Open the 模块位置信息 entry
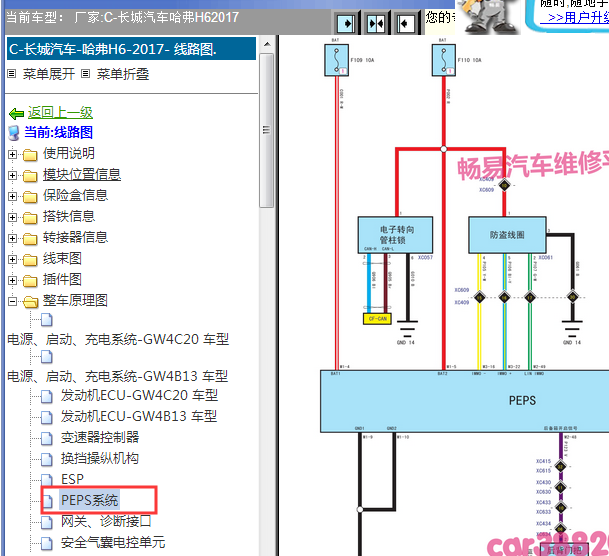This screenshot has width=609, height=556. click(x=82, y=174)
